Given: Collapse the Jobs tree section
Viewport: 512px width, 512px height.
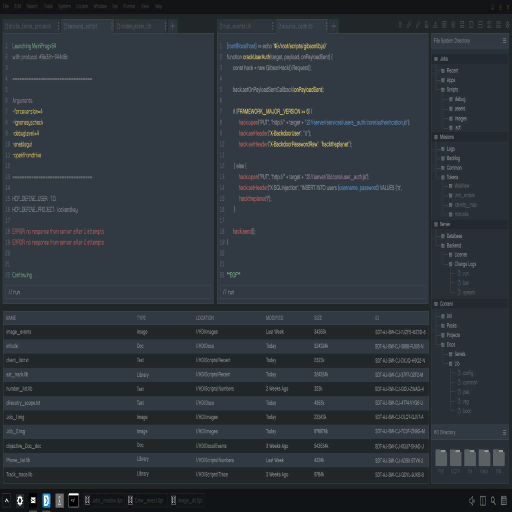Looking at the screenshot, I should [x=436, y=59].
